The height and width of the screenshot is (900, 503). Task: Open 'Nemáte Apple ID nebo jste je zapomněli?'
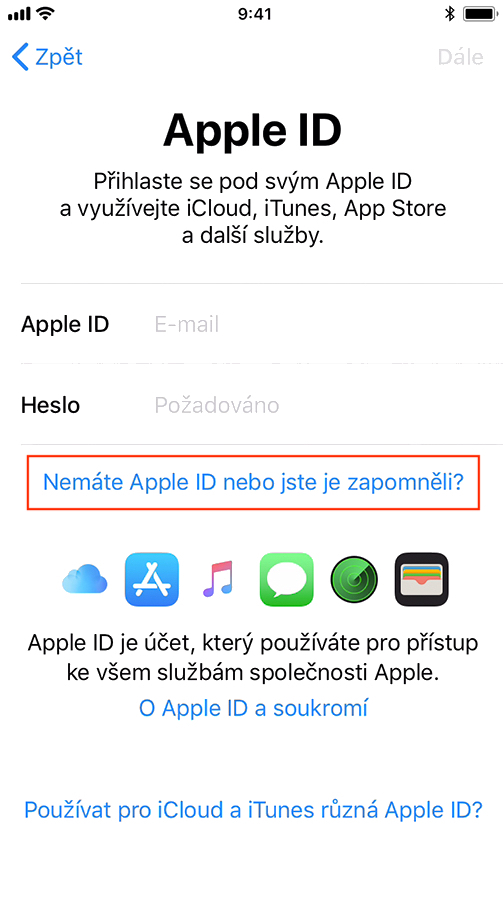(x=253, y=482)
